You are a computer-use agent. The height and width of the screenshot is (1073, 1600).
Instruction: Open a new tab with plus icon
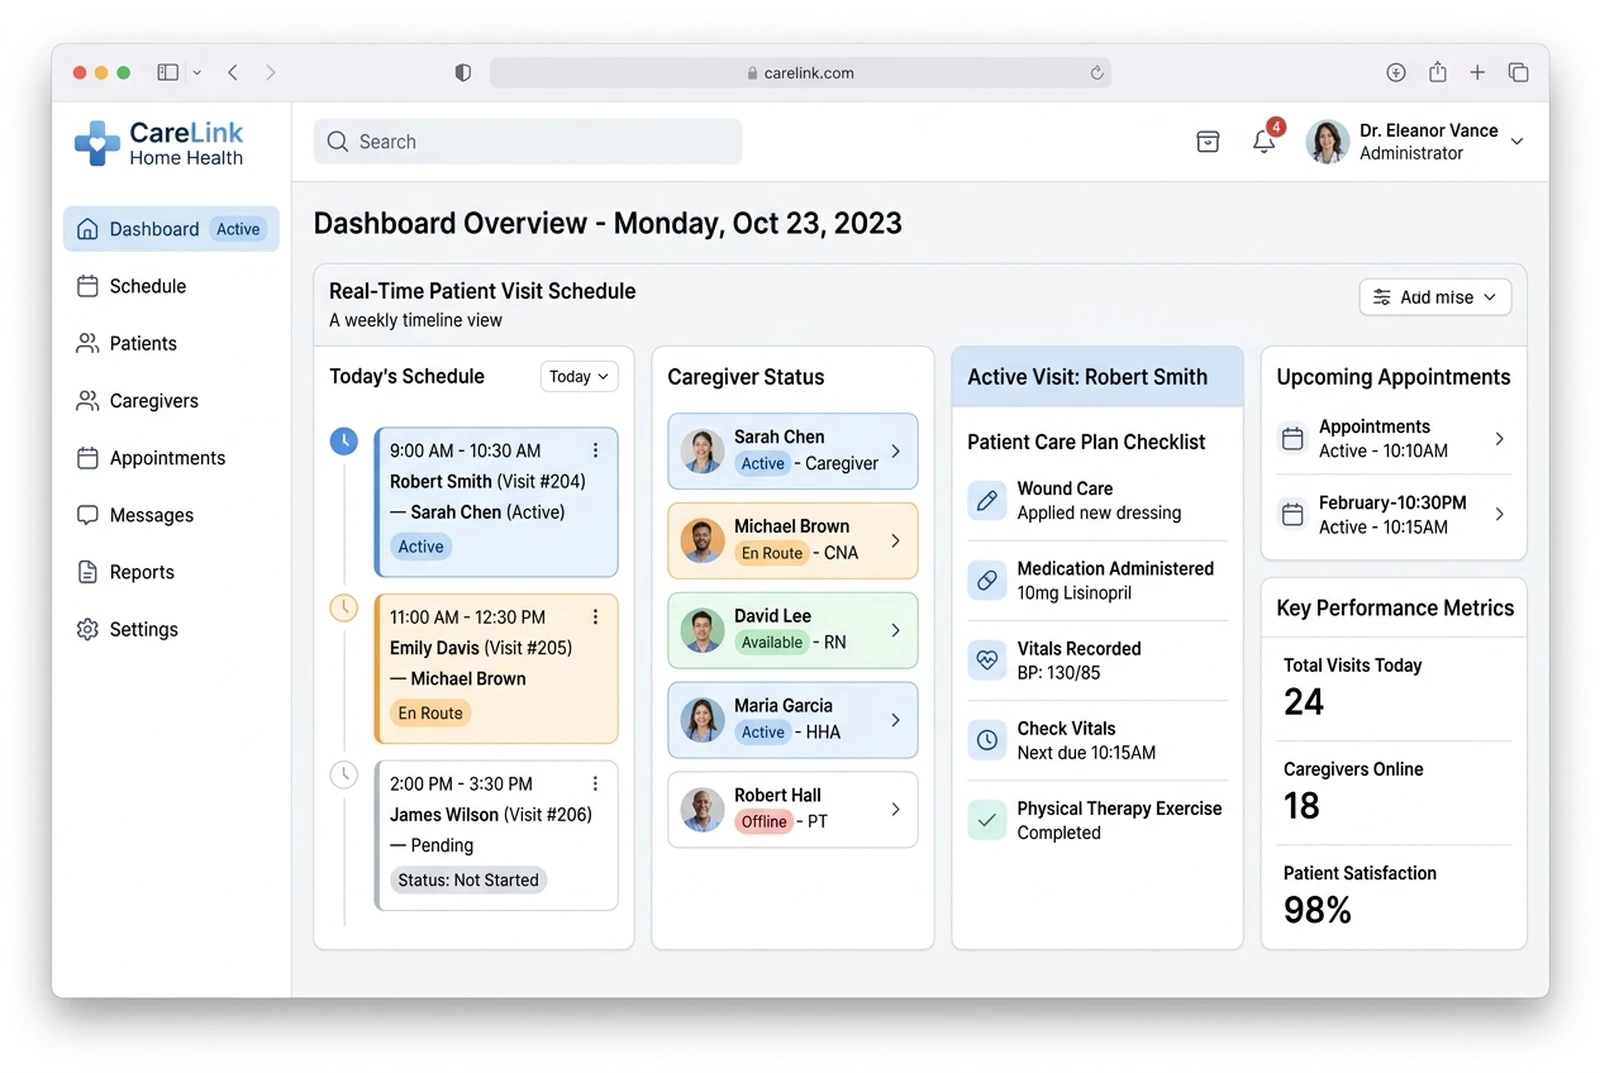(x=1477, y=72)
